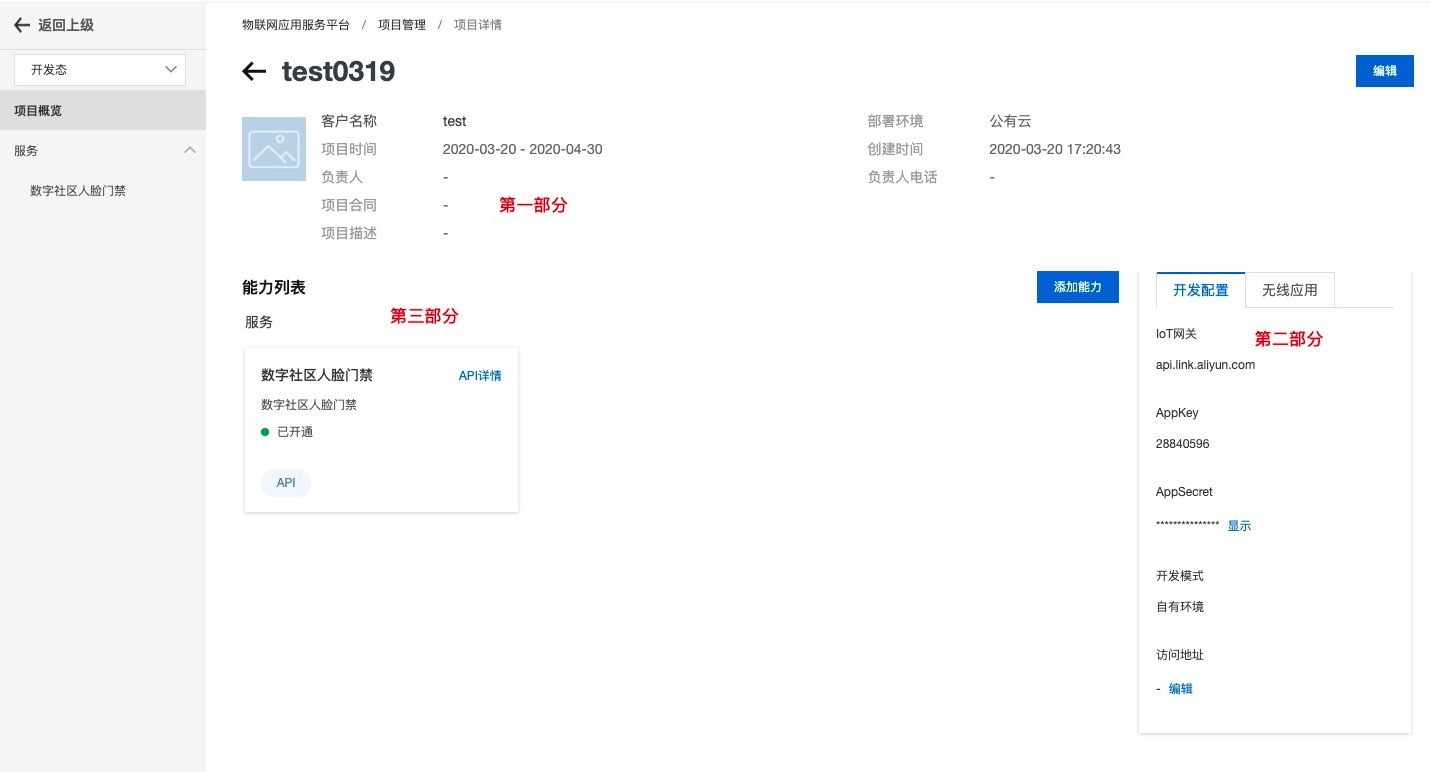Image resolution: width=1431 pixels, height=772 pixels.
Task: Click the 能力列表 heading
Action: tap(274, 287)
